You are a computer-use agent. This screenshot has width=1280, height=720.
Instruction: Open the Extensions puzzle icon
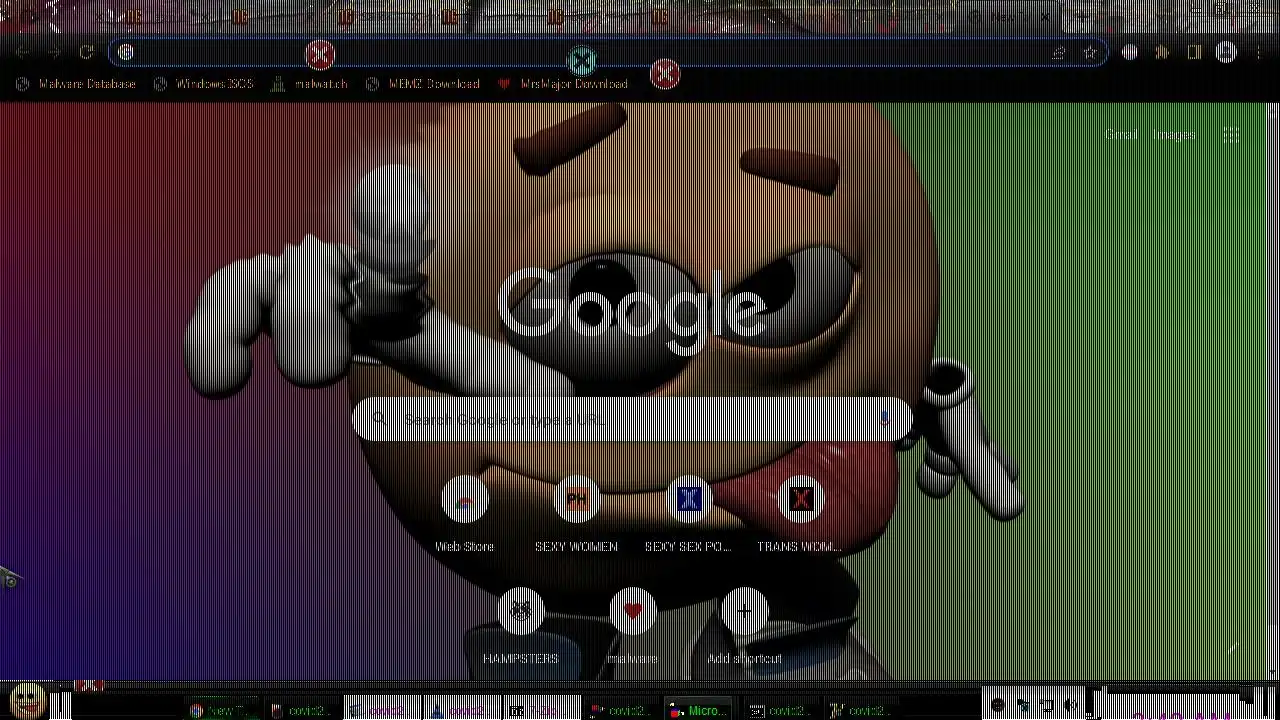(x=1162, y=52)
